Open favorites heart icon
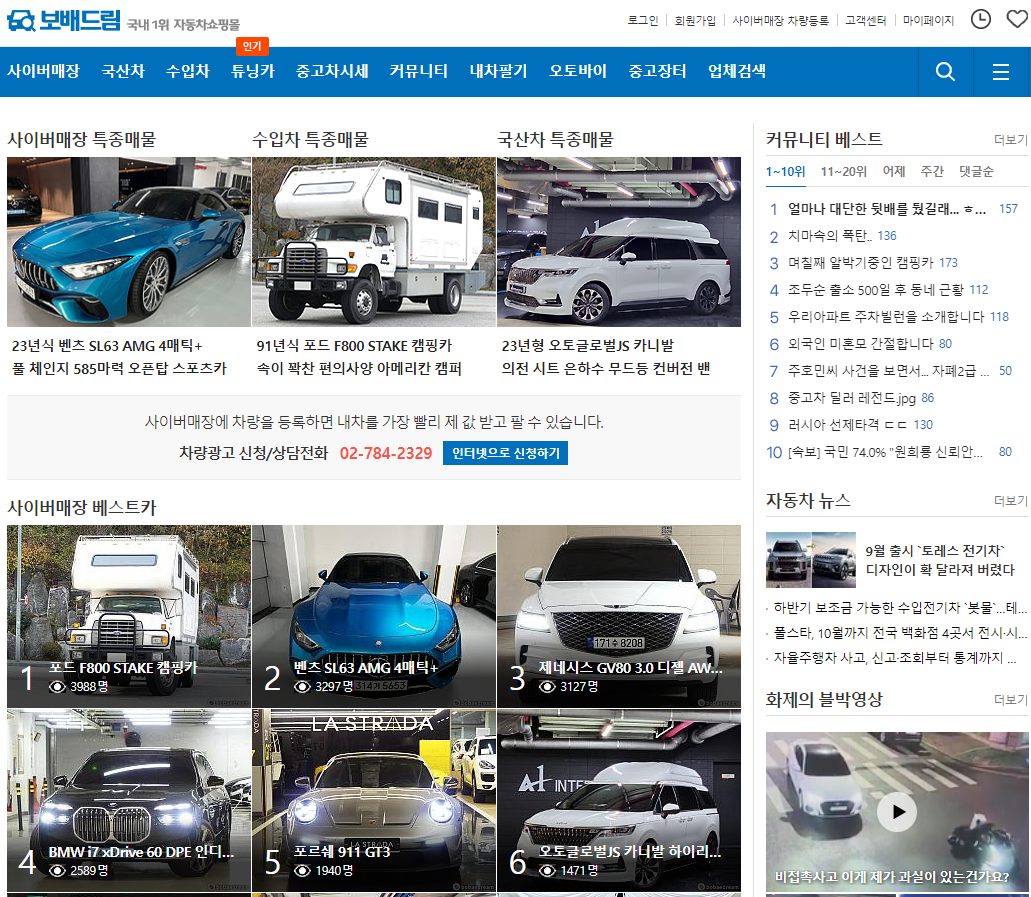This screenshot has height=897, width=1031. coord(1017,18)
